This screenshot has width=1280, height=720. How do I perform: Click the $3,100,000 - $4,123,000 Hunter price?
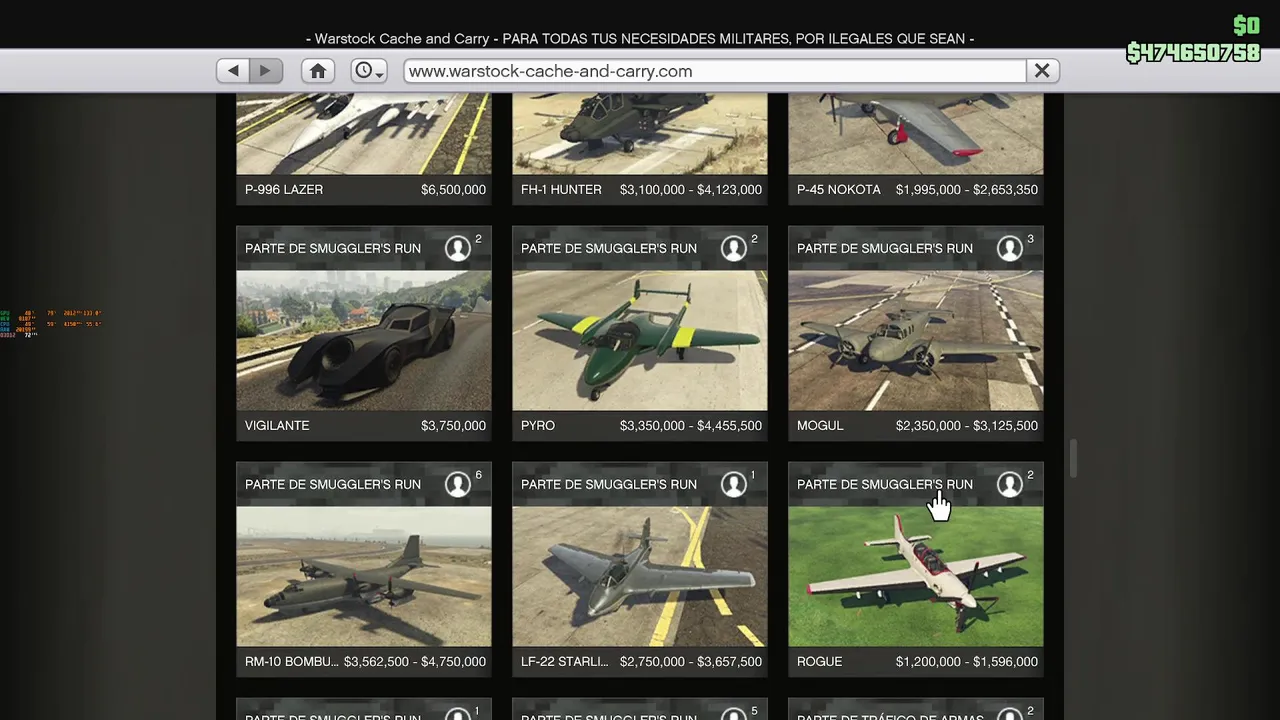(691, 189)
